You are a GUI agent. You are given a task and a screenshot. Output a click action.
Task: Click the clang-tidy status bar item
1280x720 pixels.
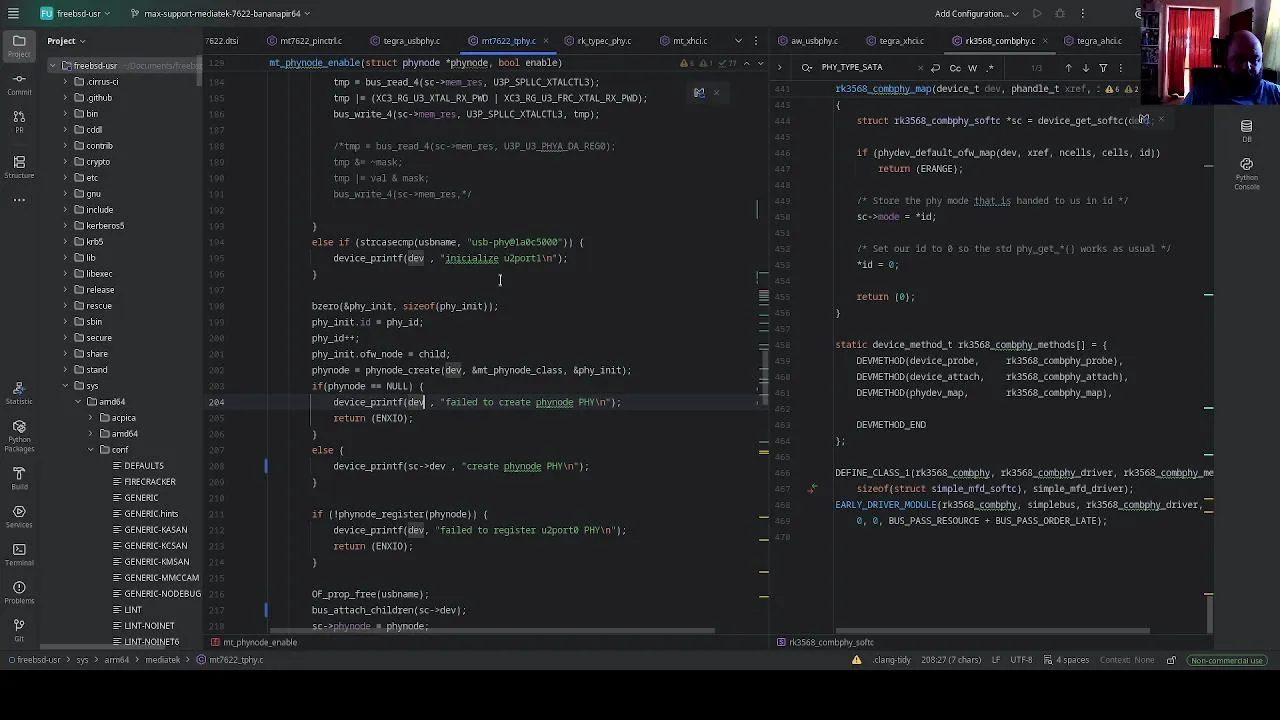click(890, 660)
